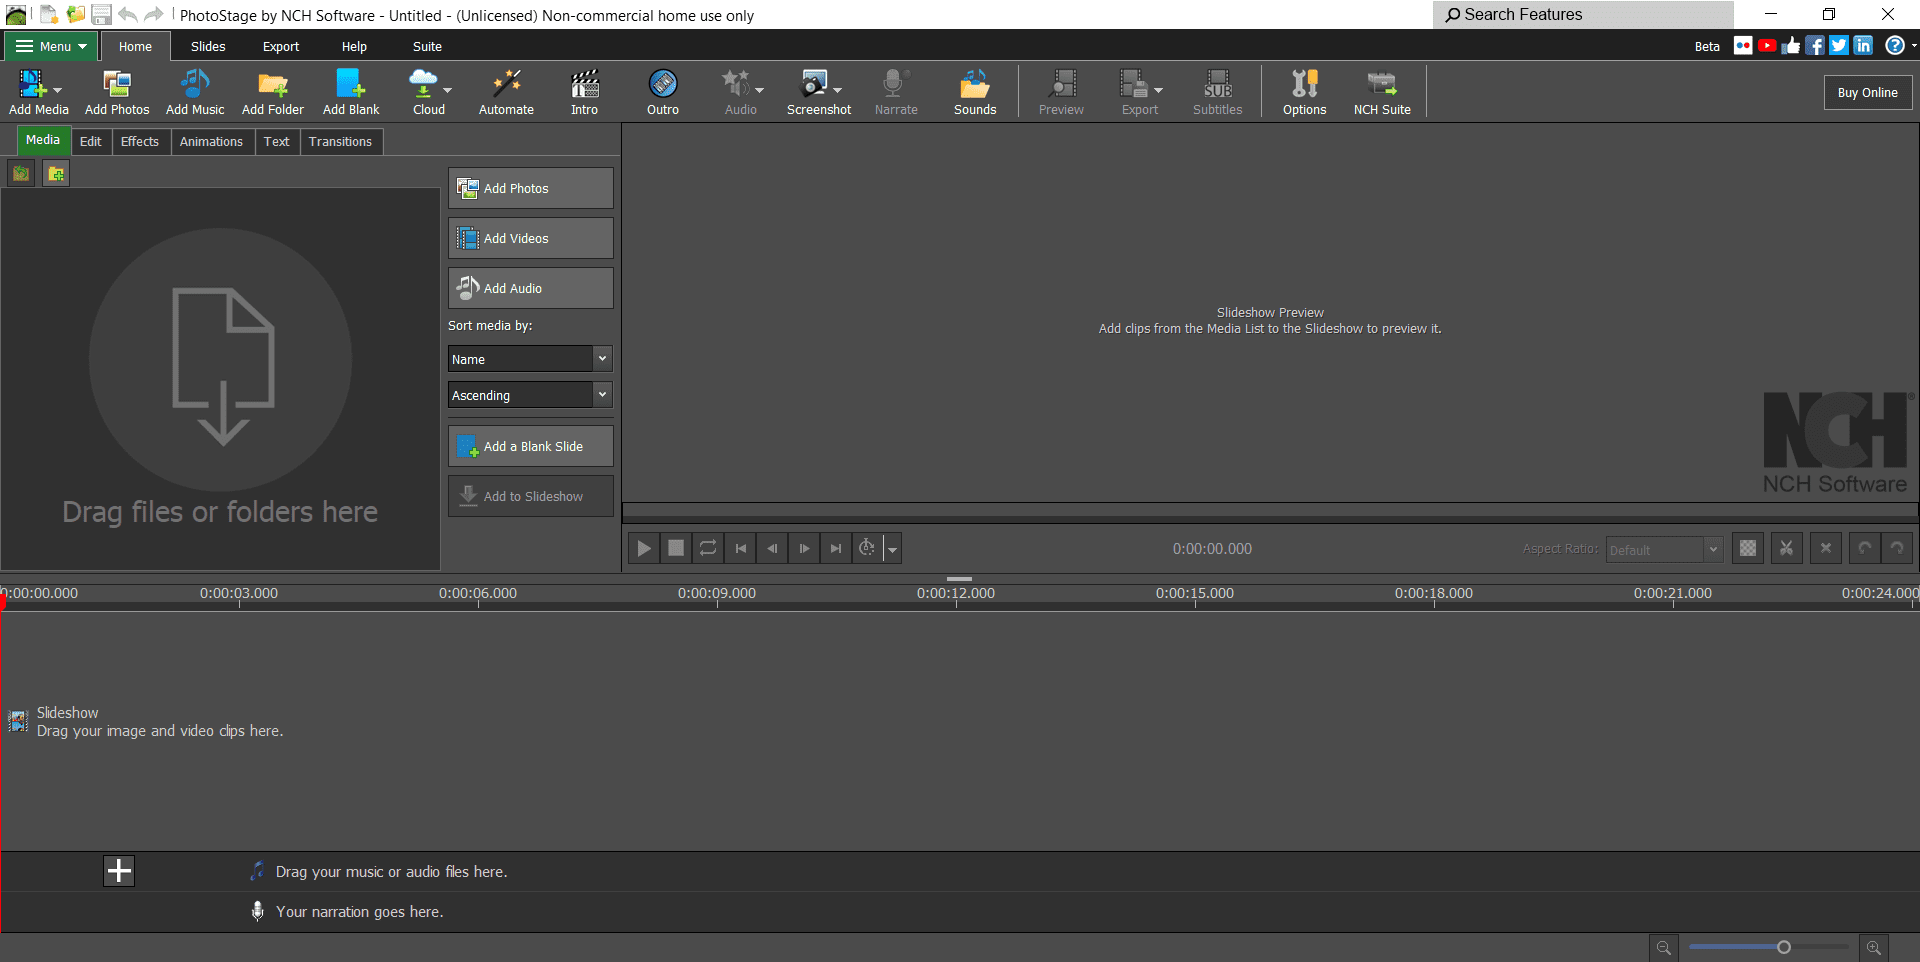This screenshot has width=1920, height=962.
Task: Toggle loop playback in preview controls
Action: (x=708, y=548)
